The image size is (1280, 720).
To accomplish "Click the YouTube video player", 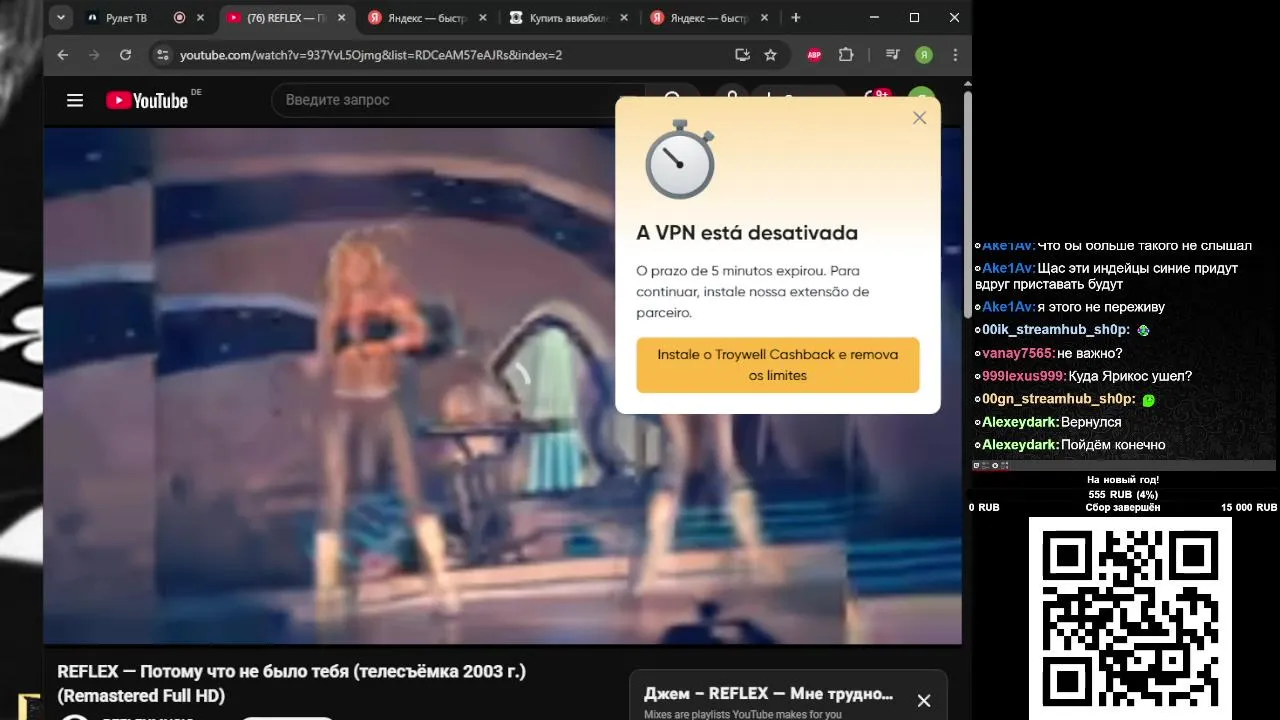I will click(502, 385).
